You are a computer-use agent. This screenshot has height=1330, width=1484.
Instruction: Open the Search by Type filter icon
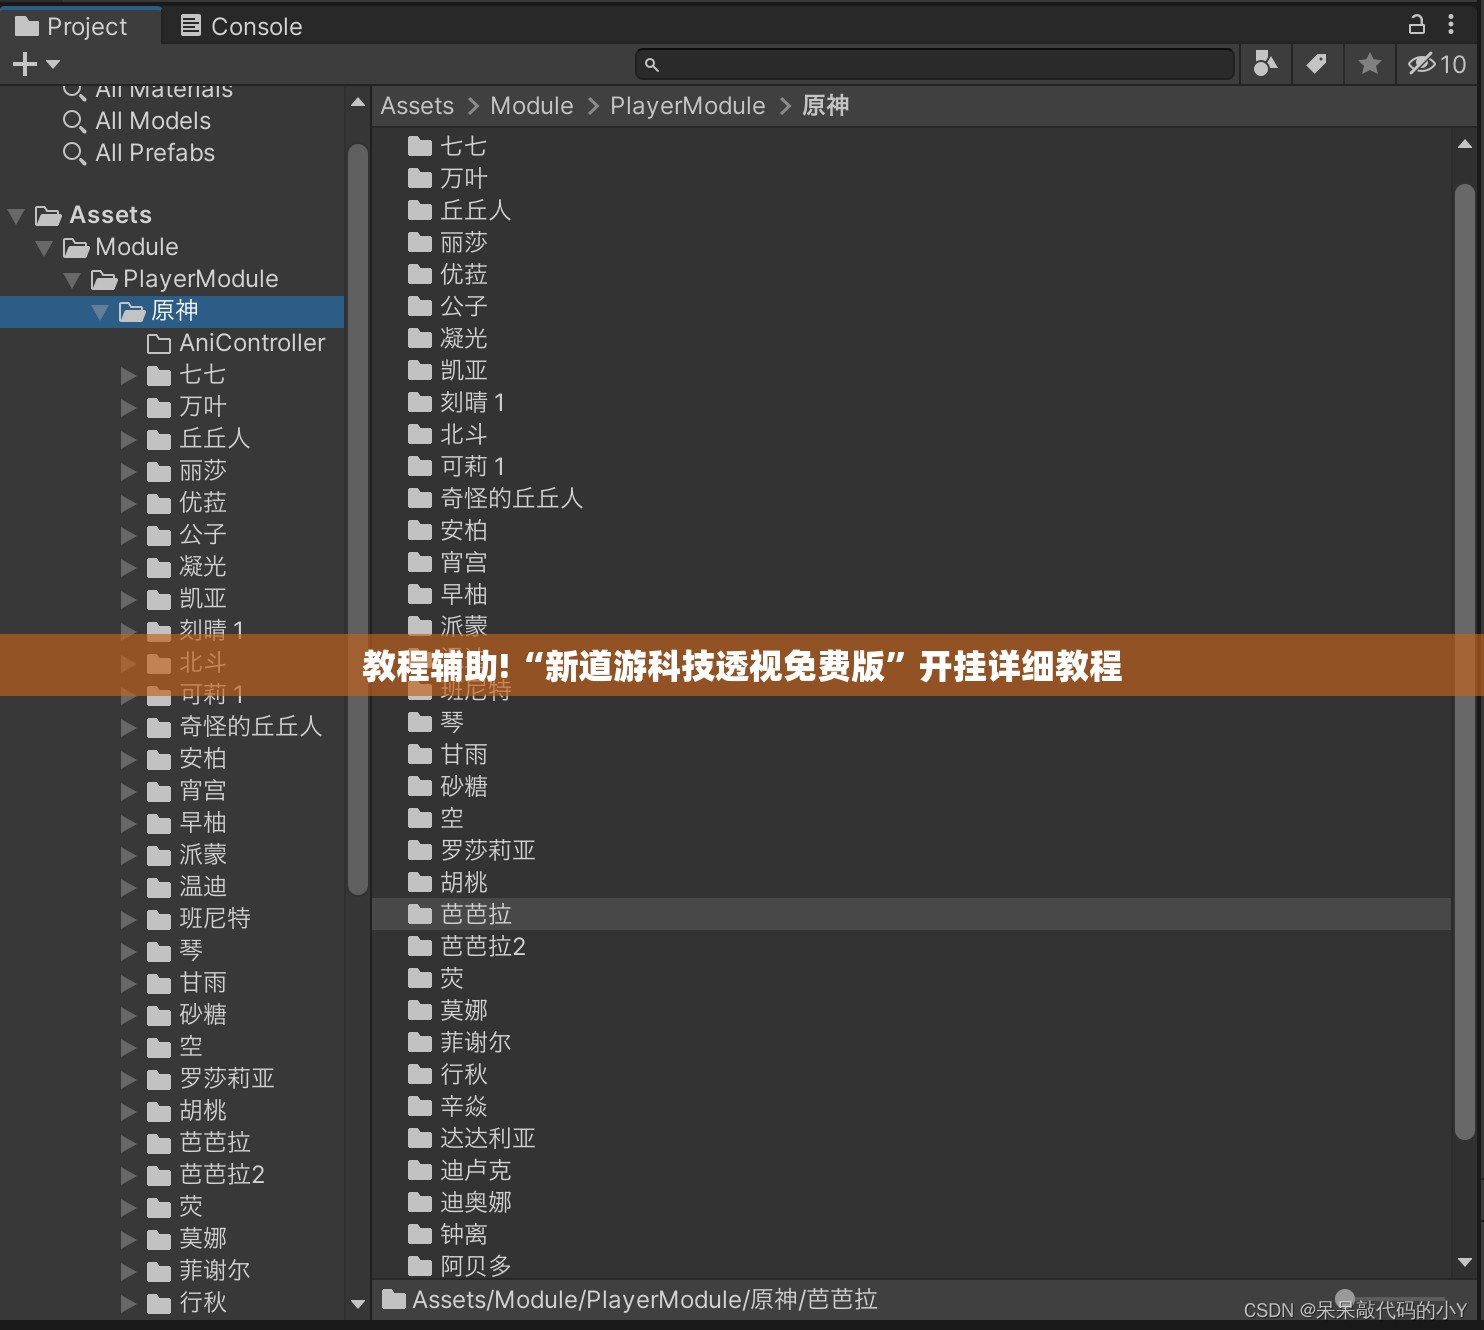click(x=1265, y=64)
